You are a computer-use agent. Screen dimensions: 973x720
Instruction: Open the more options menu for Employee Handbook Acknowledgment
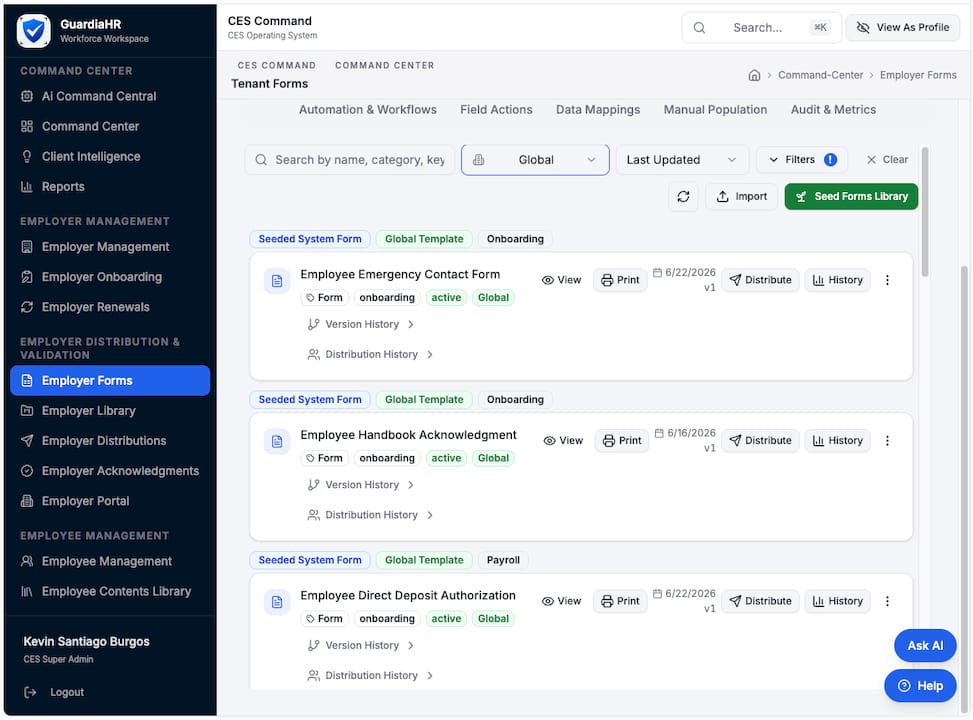point(887,441)
